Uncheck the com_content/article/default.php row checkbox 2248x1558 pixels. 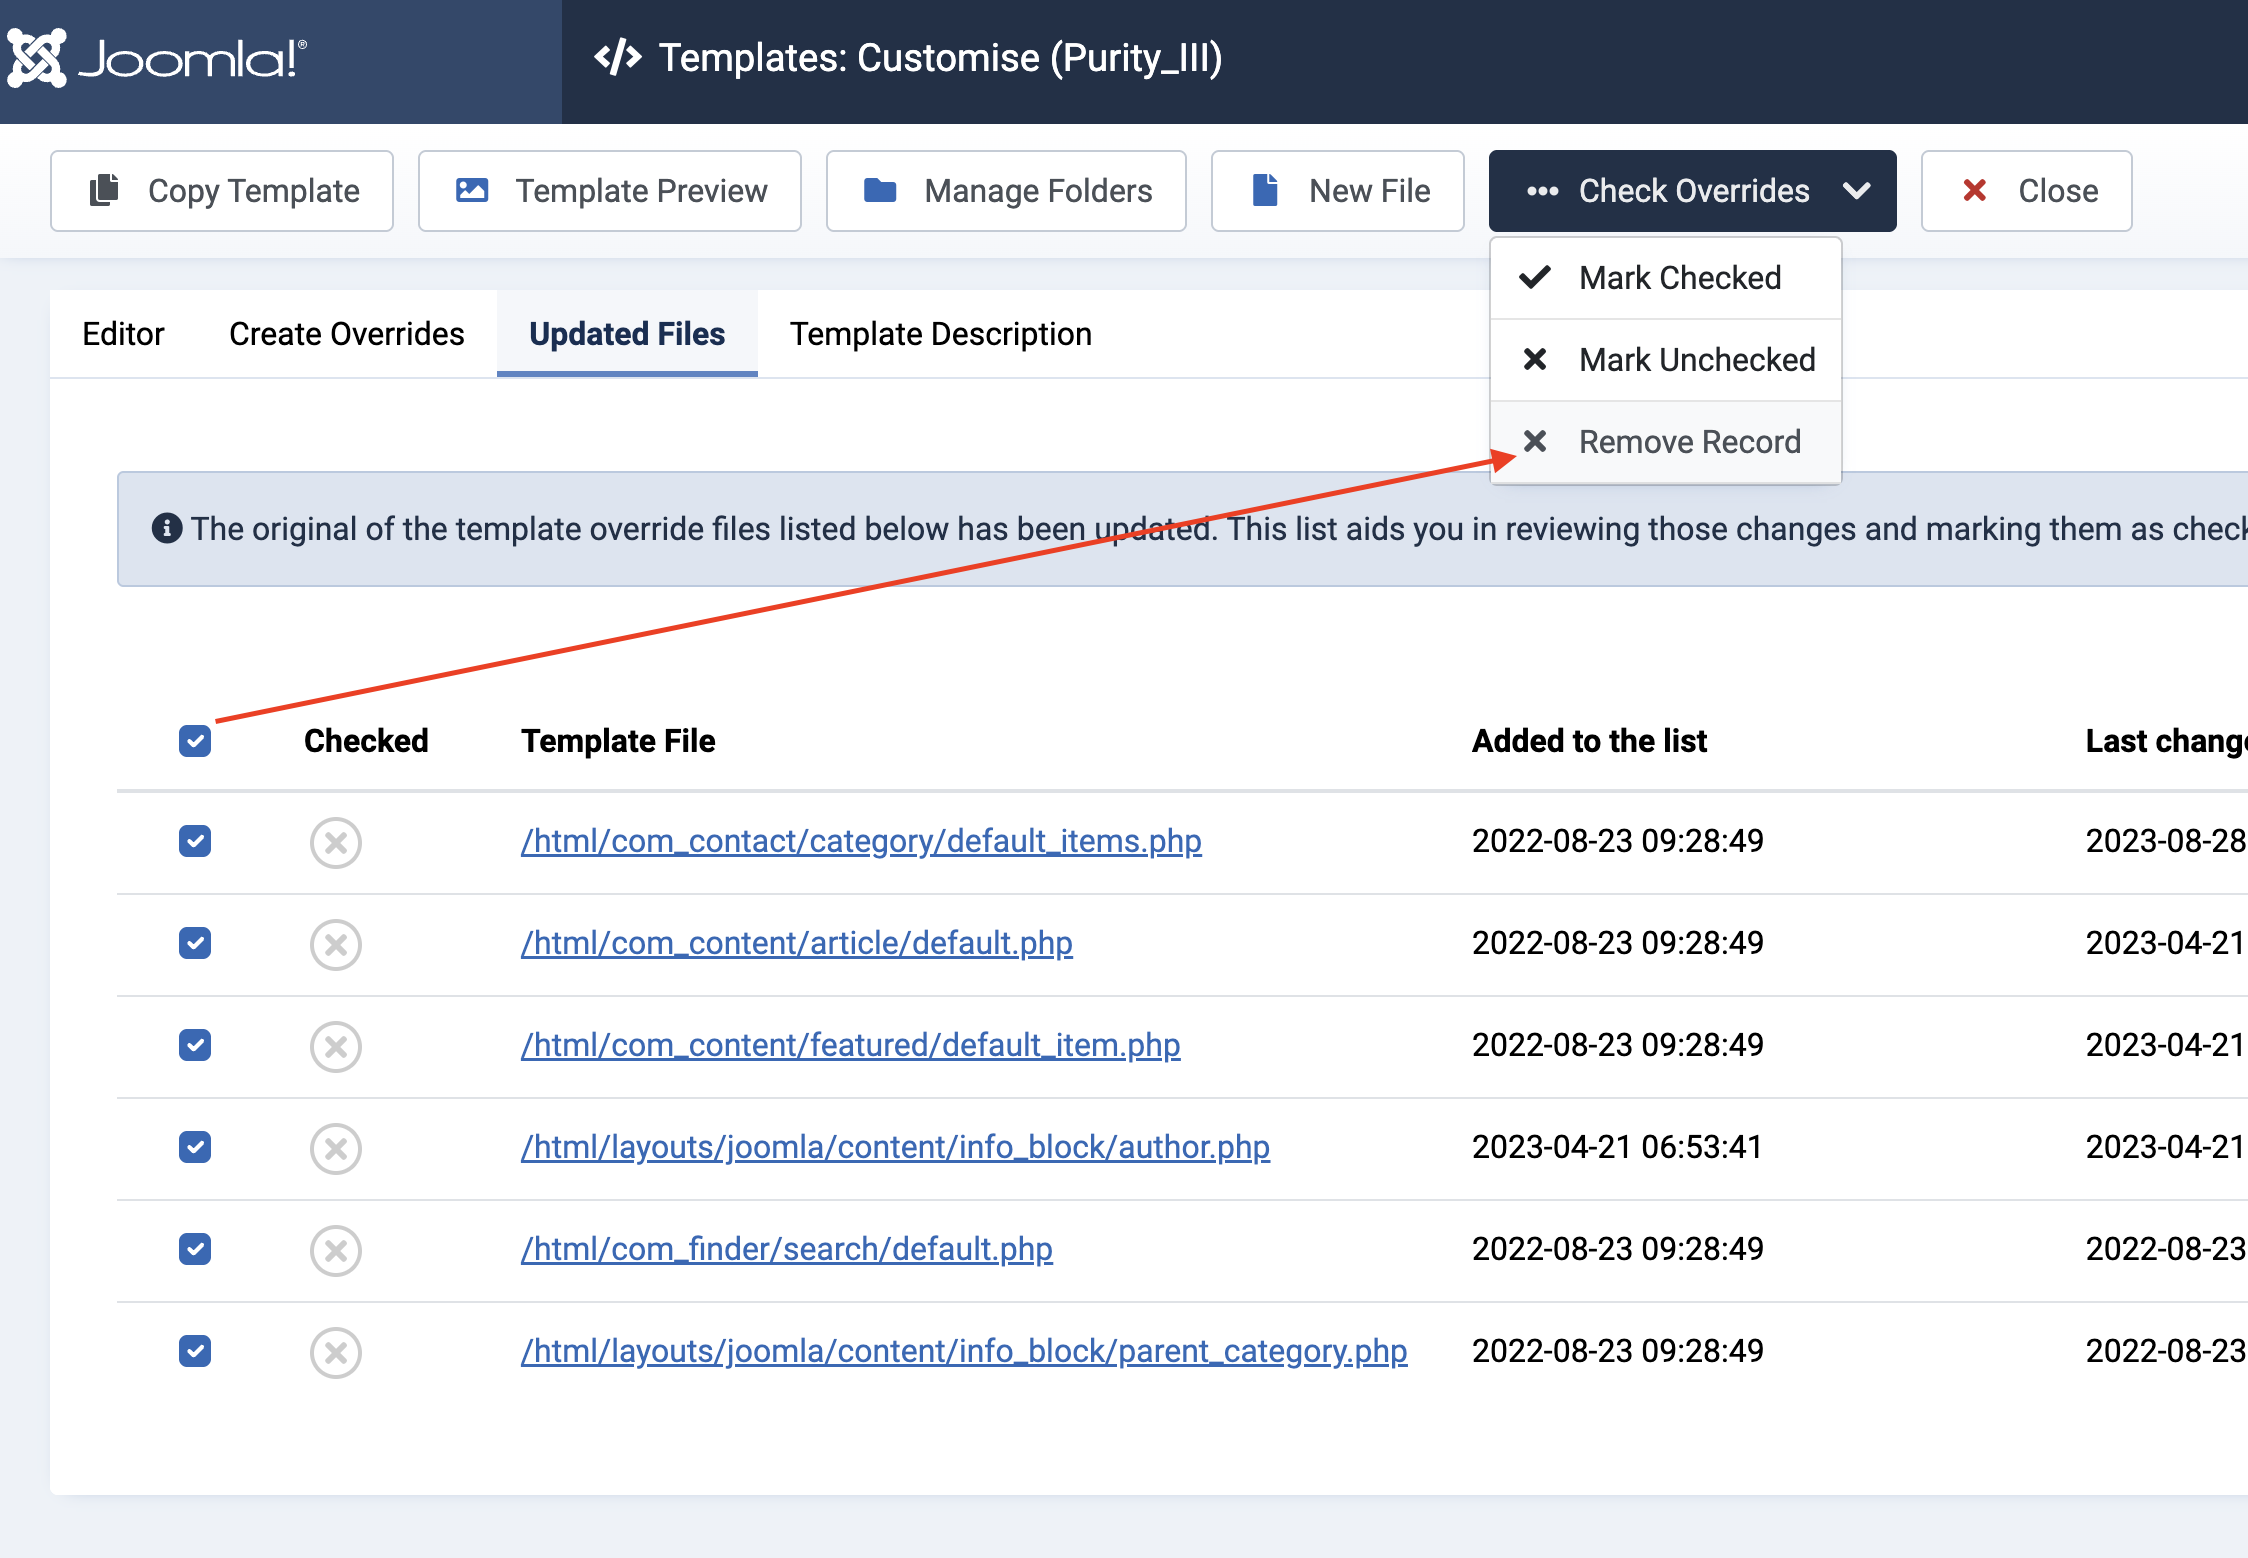point(195,943)
